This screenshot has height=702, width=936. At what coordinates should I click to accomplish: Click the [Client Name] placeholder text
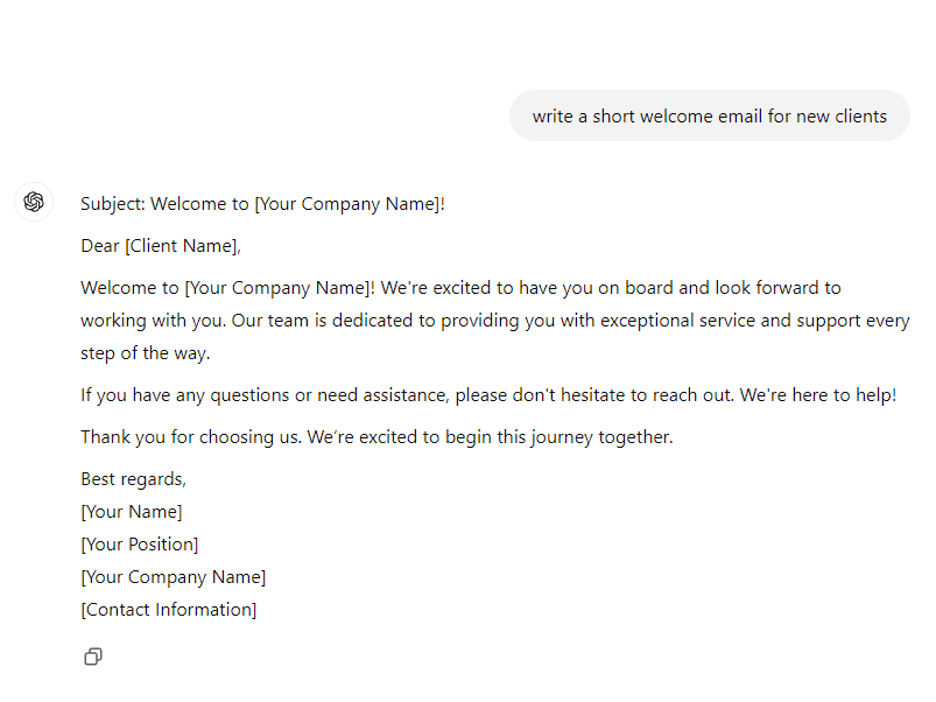(180, 245)
